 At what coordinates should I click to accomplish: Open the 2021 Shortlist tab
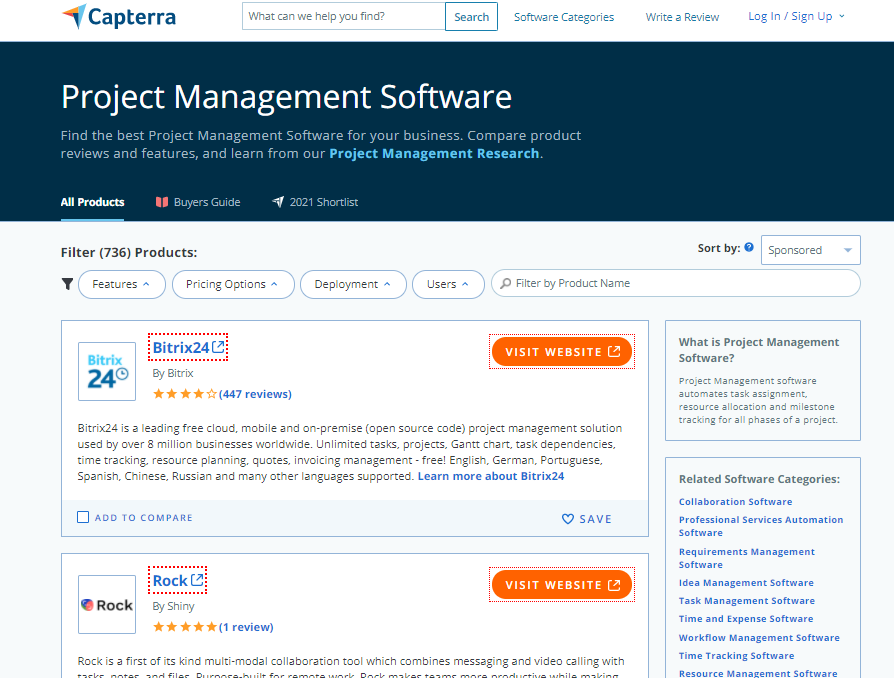click(315, 202)
